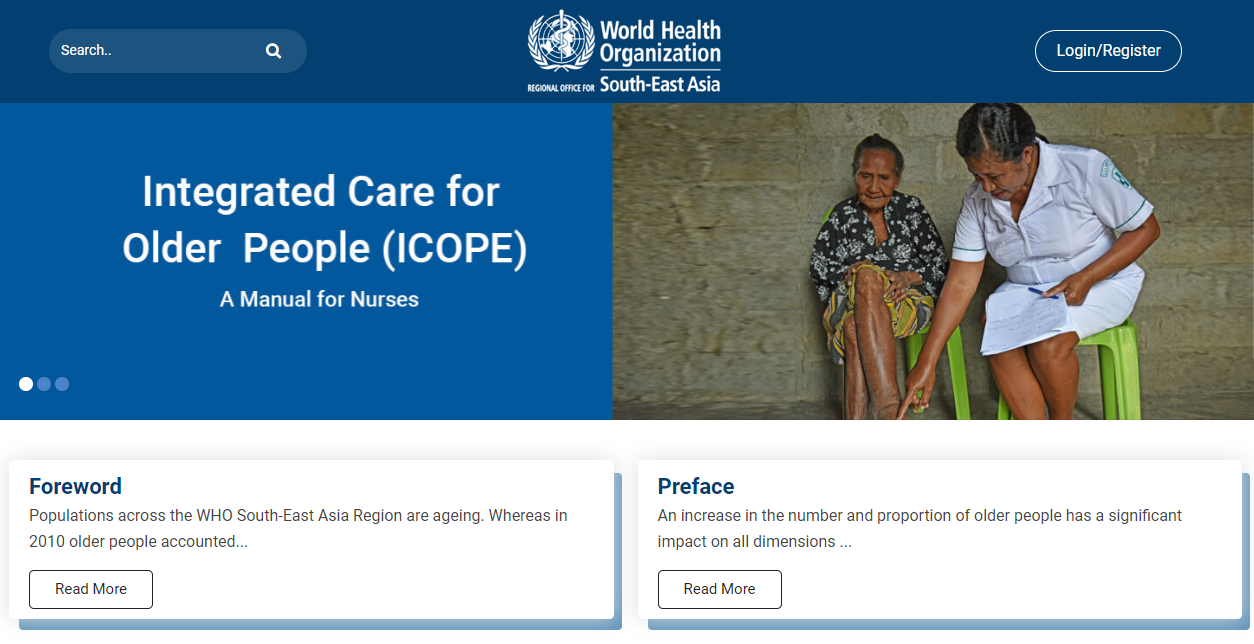Click the 'A Manual for Nurses' subtitle
Image resolution: width=1254 pixels, height=644 pixels.
click(318, 298)
